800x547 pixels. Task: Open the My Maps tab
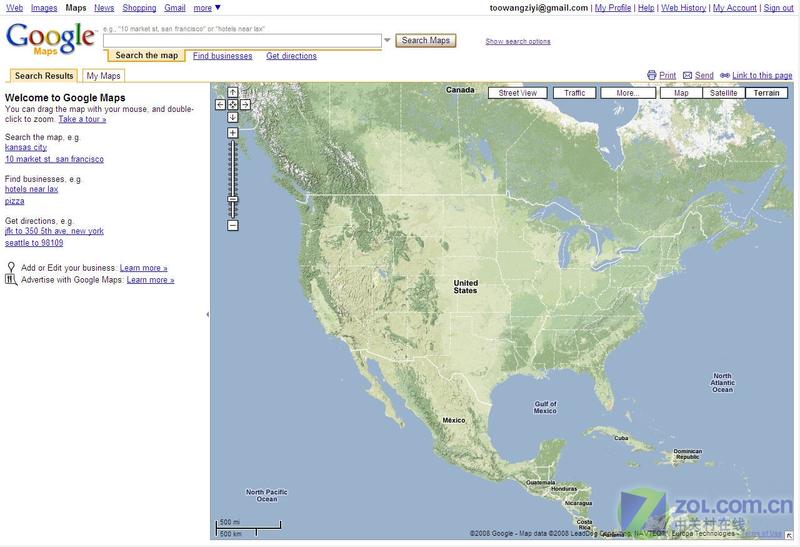pyautogui.click(x=103, y=76)
